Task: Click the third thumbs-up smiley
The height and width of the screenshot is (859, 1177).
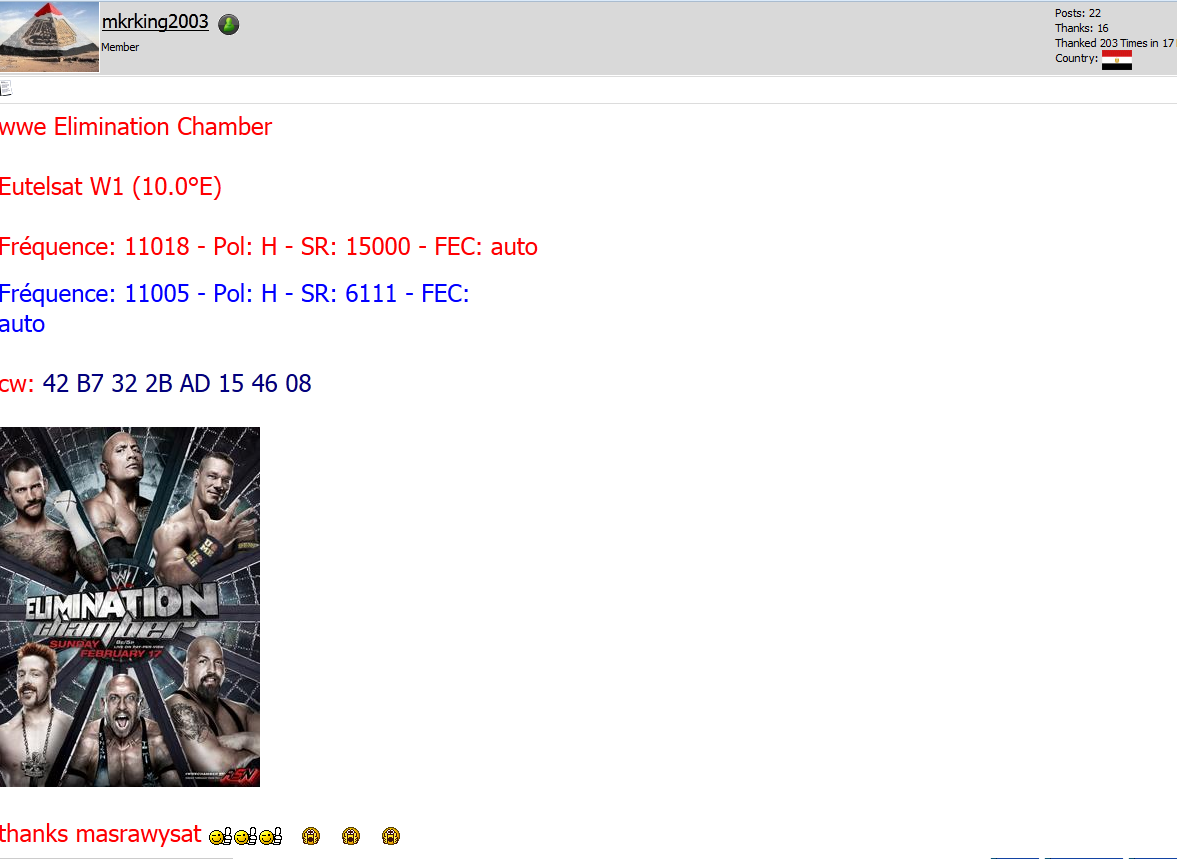Action: 271,836
